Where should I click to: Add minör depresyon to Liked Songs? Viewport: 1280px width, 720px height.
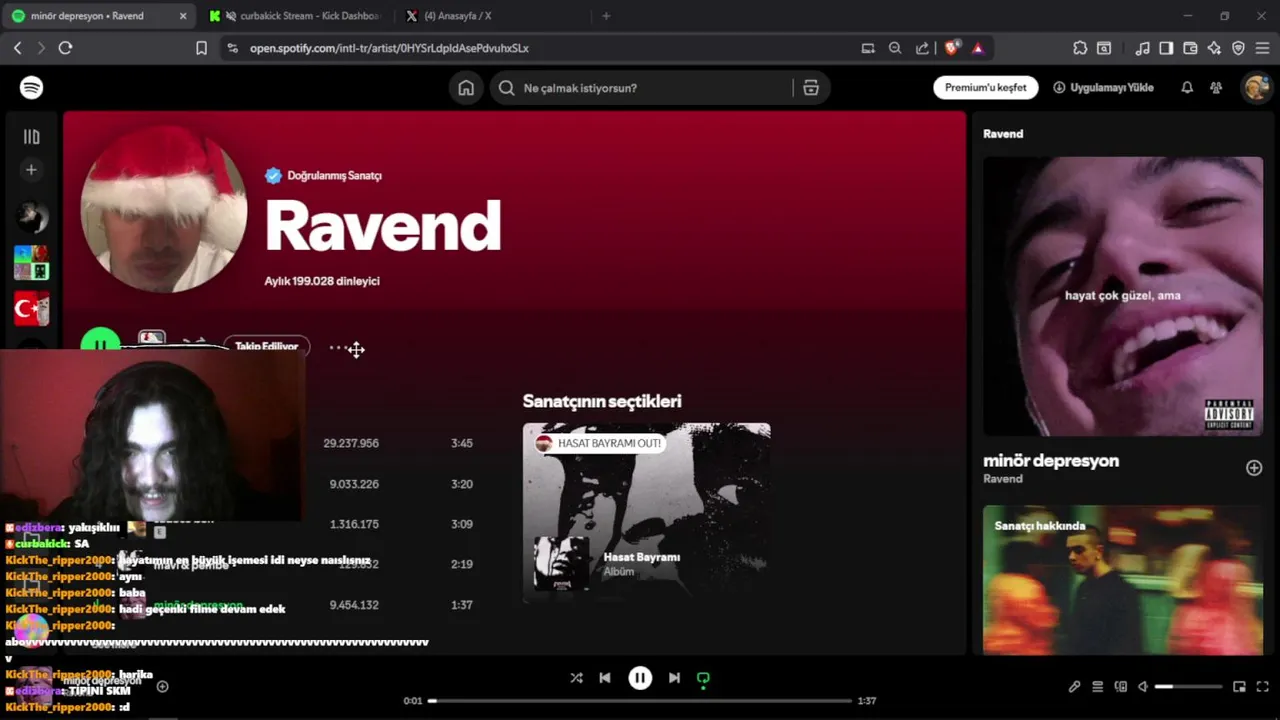point(1254,468)
